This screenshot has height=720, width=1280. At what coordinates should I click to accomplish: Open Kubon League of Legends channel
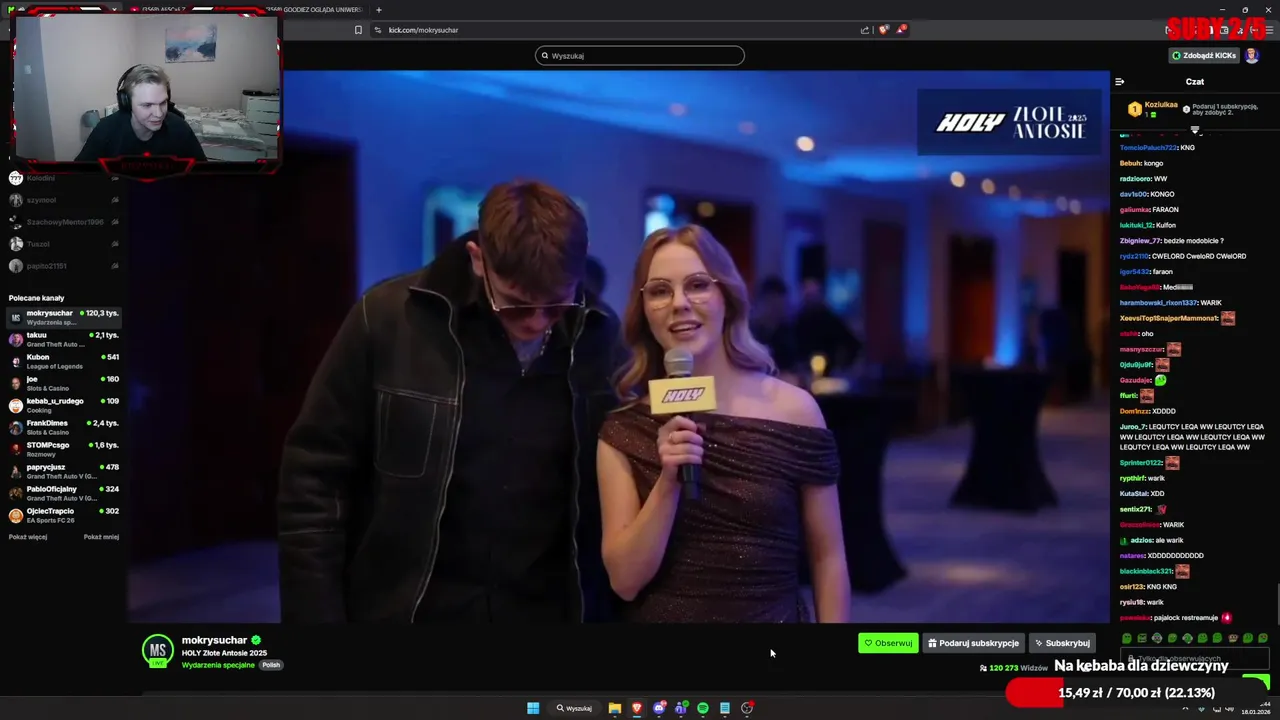64,361
